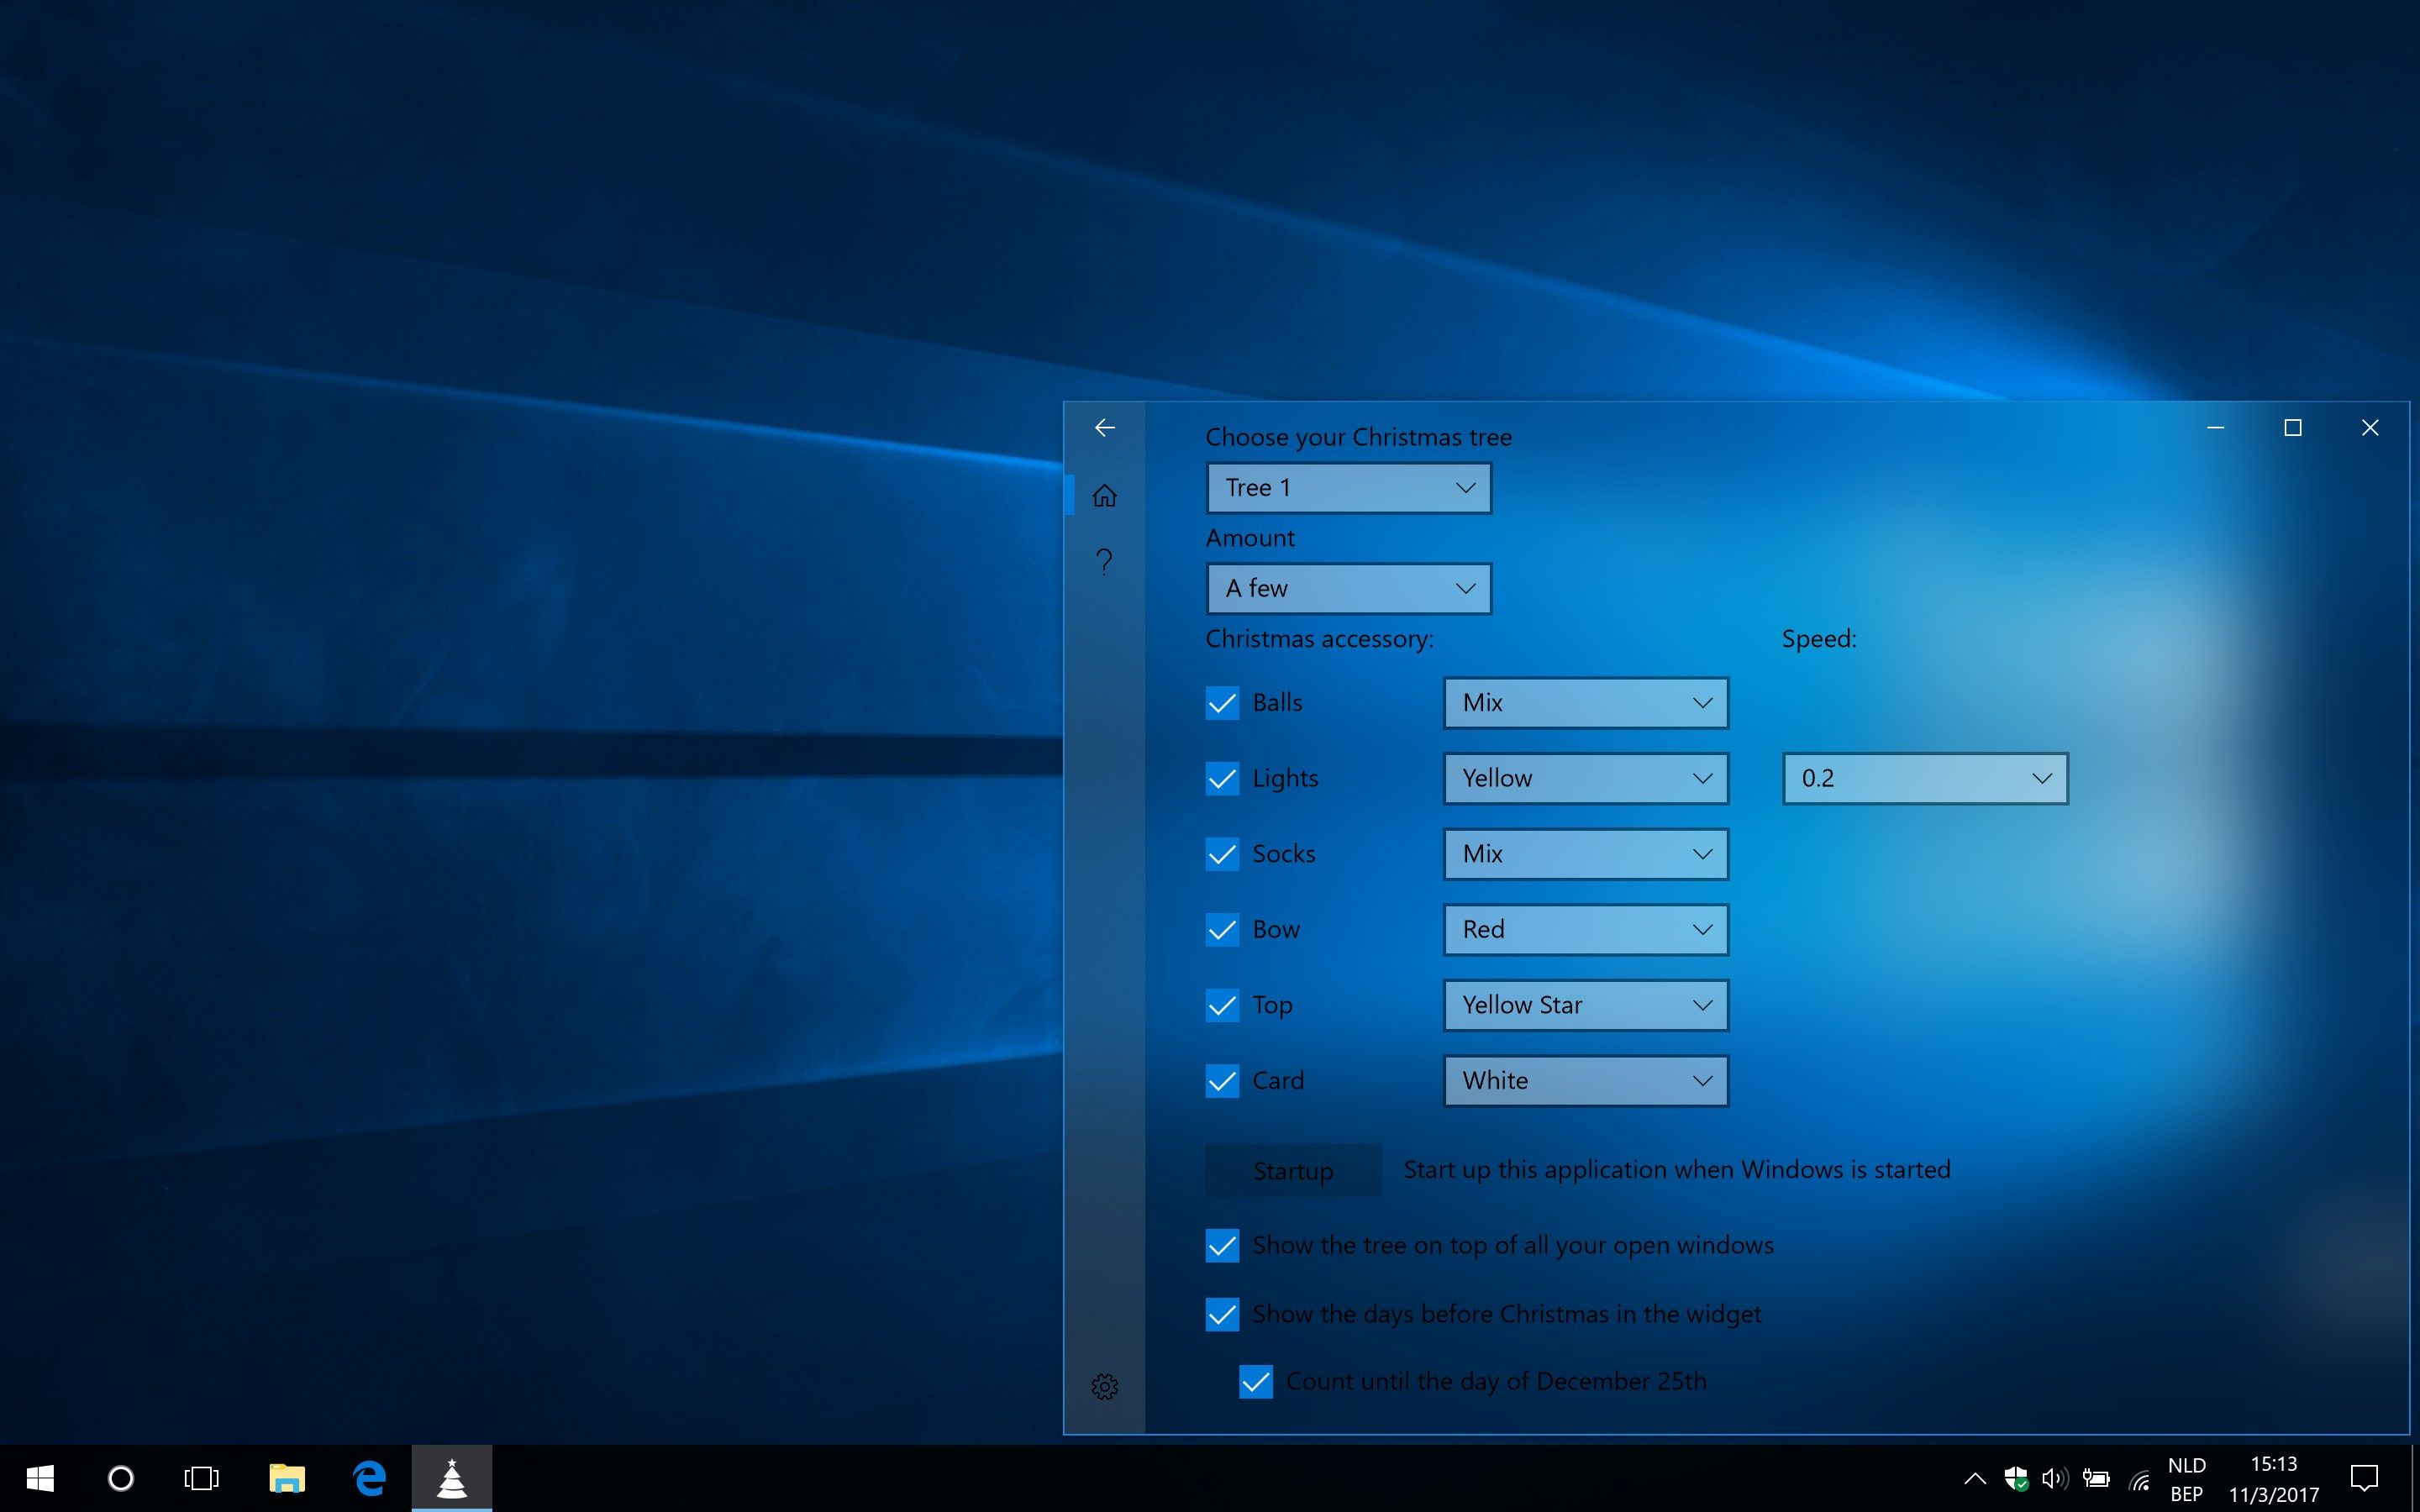Image resolution: width=2420 pixels, height=1512 pixels.
Task: Open Top dropdown showing Yellow Star
Action: [x=1586, y=1005]
